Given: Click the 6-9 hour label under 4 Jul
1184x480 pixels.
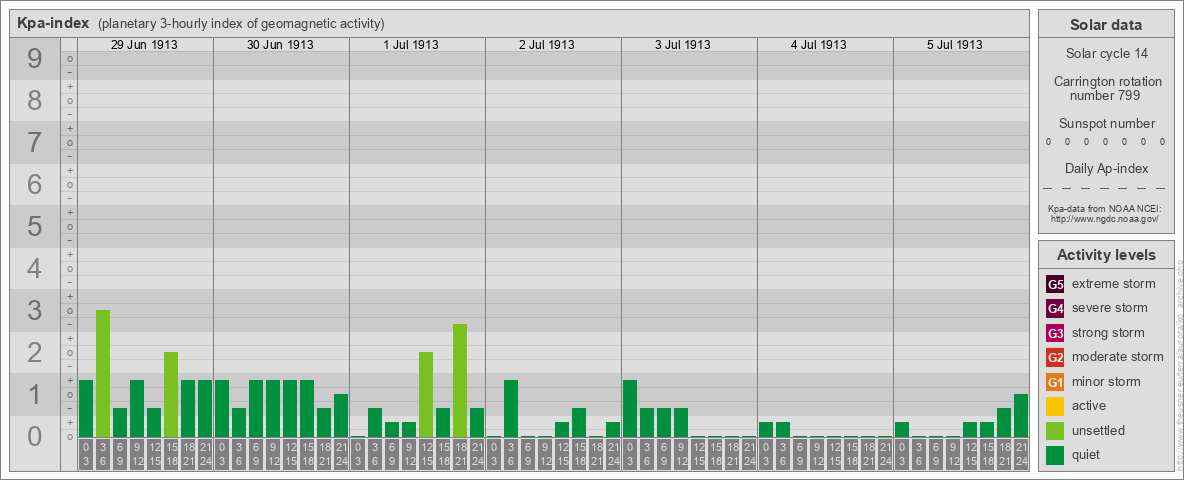Looking at the screenshot, I should tap(800, 454).
